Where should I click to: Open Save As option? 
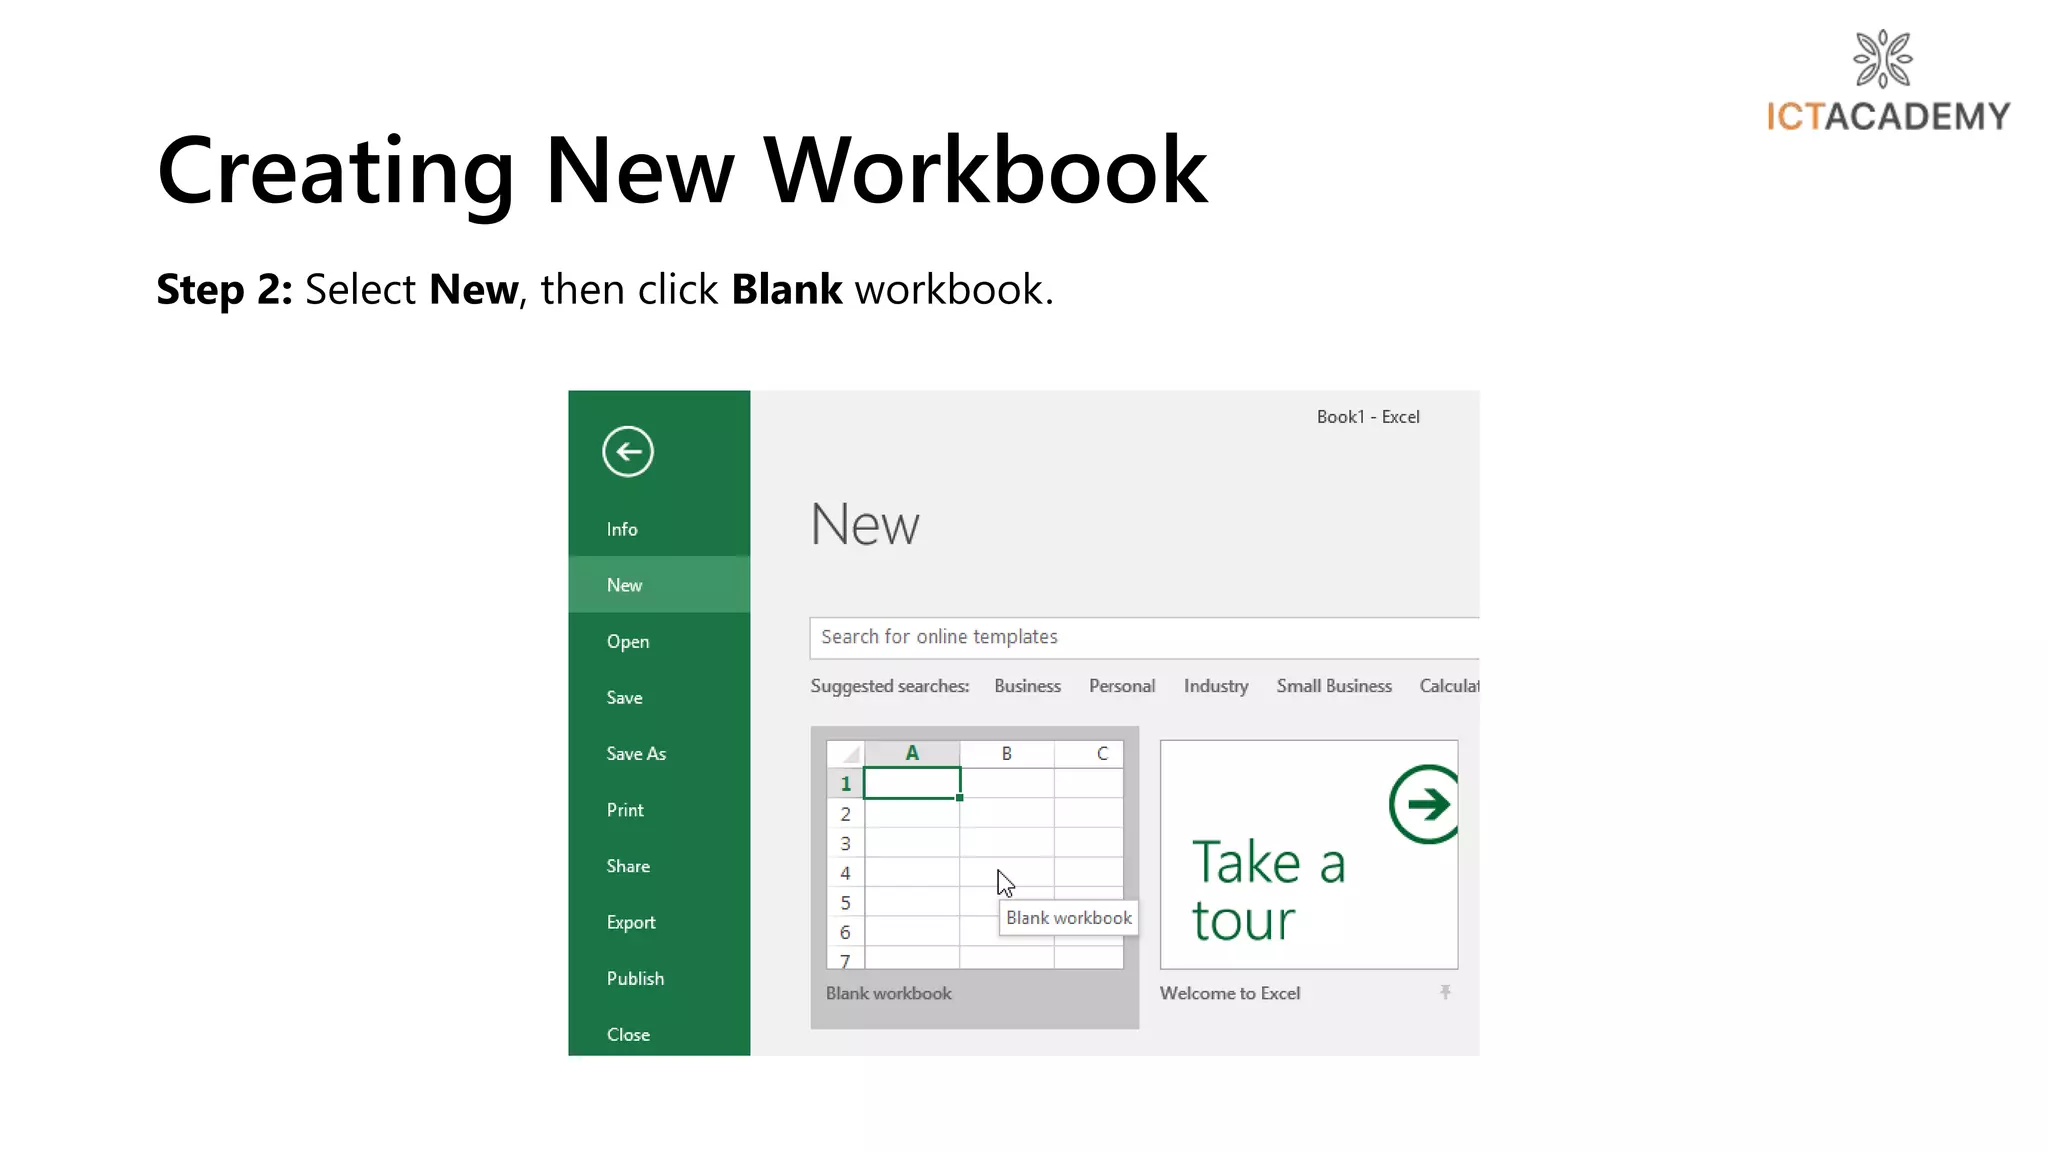[636, 753]
